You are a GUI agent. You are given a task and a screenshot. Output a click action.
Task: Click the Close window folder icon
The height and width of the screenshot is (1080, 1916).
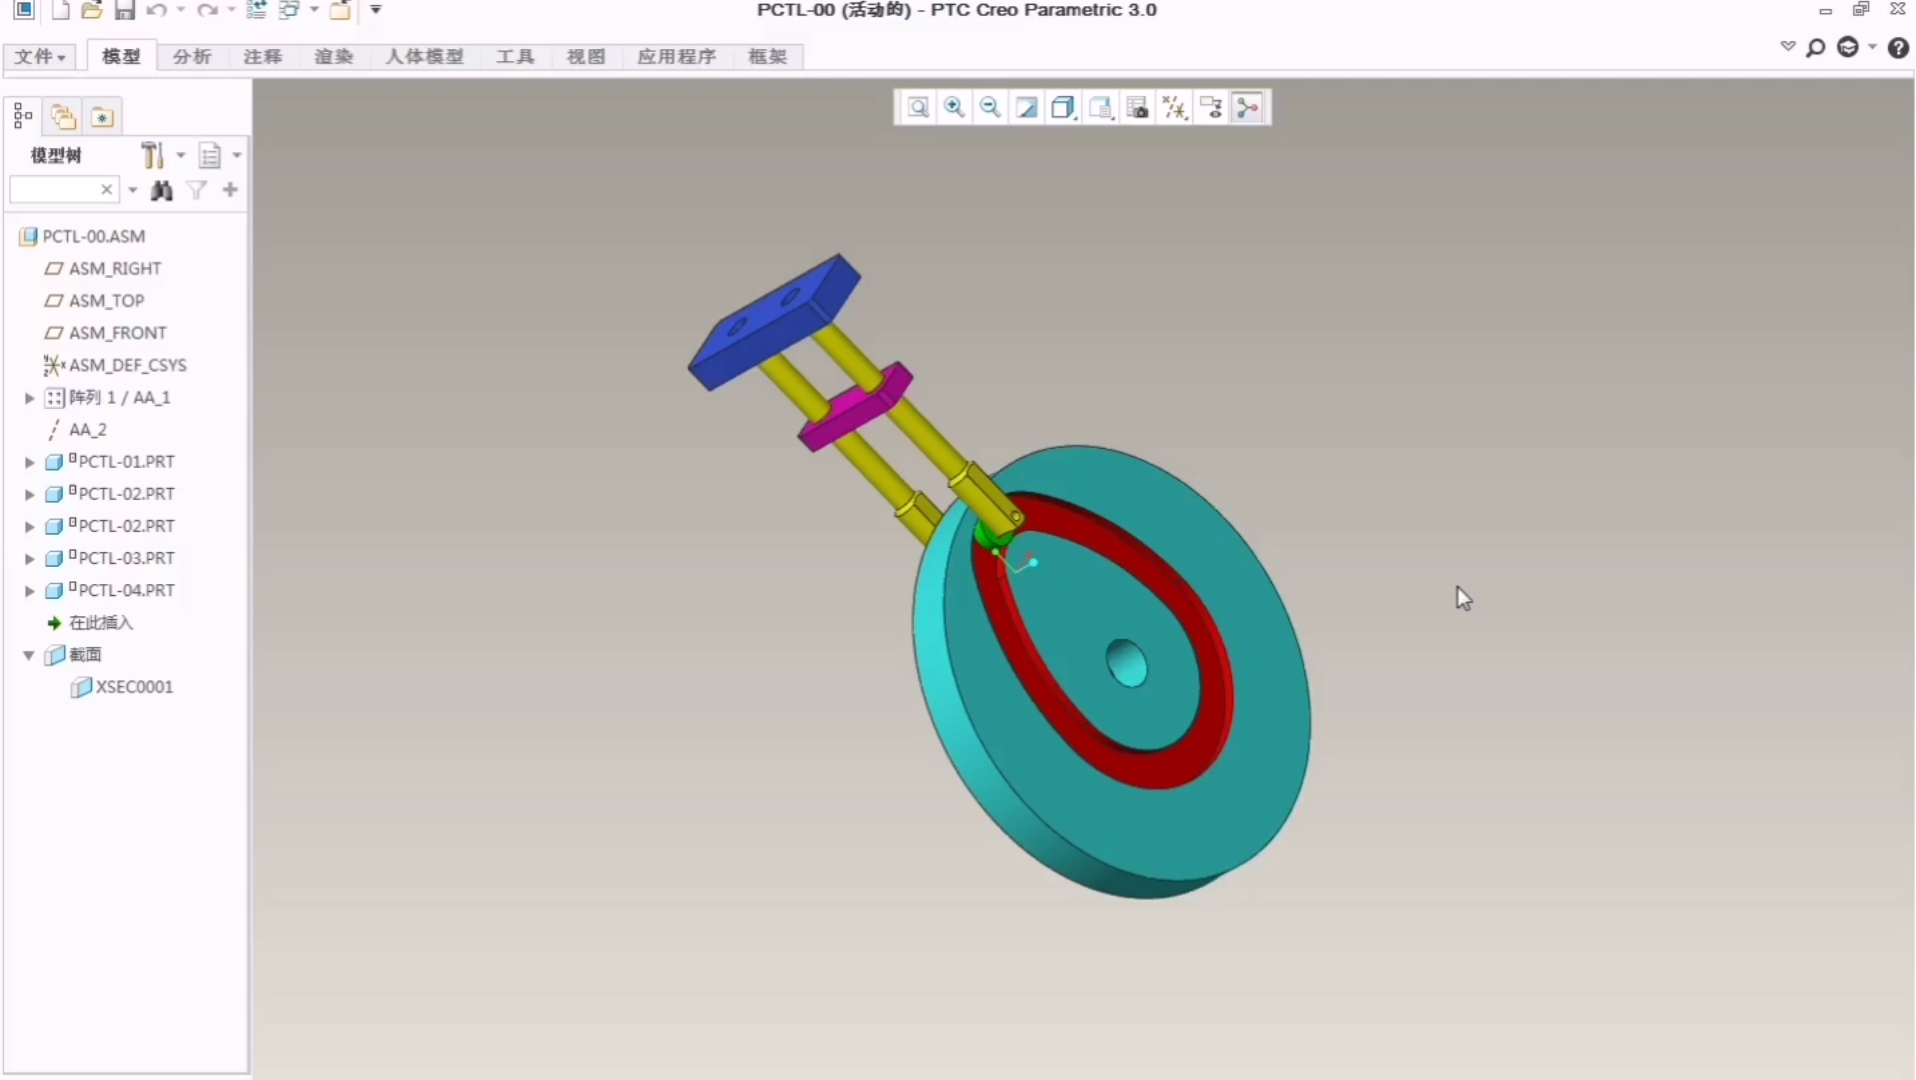point(340,10)
